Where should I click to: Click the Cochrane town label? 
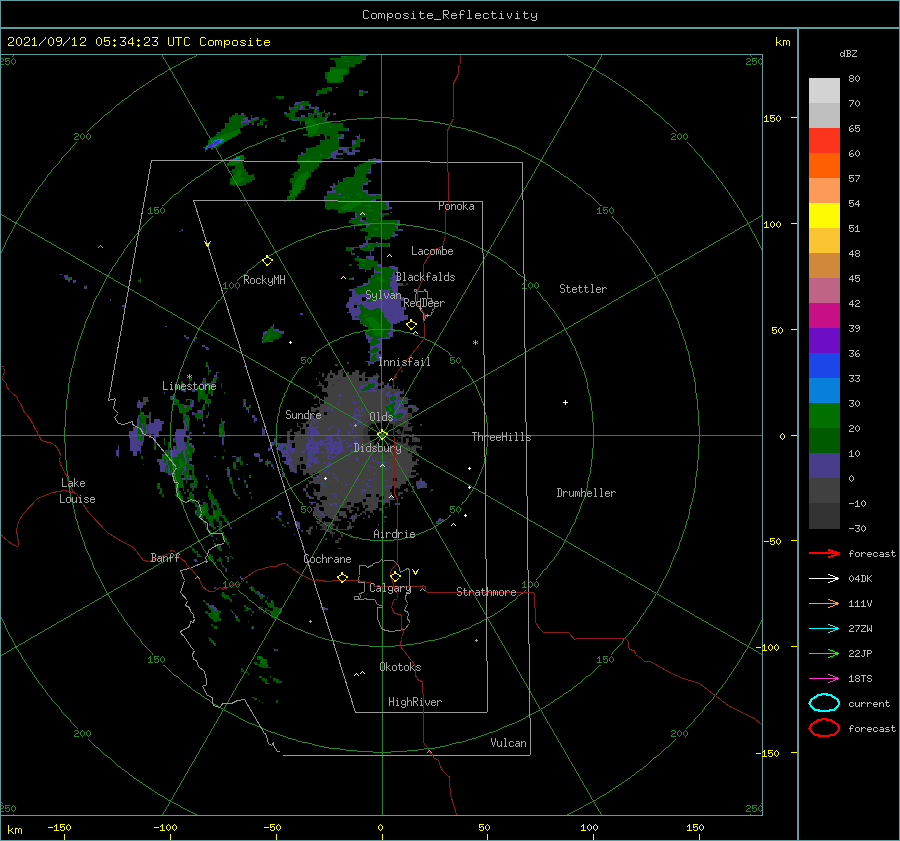[327, 559]
